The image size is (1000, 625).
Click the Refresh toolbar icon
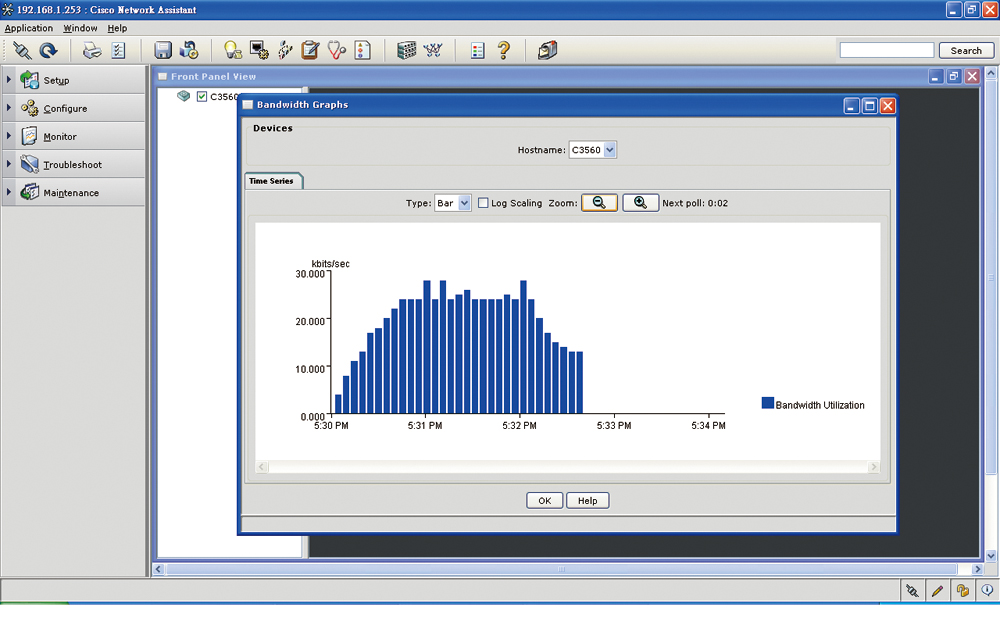coord(48,50)
